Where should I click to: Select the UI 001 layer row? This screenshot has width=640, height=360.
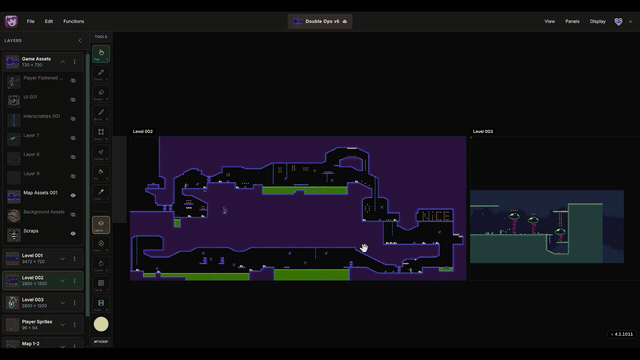(43, 100)
